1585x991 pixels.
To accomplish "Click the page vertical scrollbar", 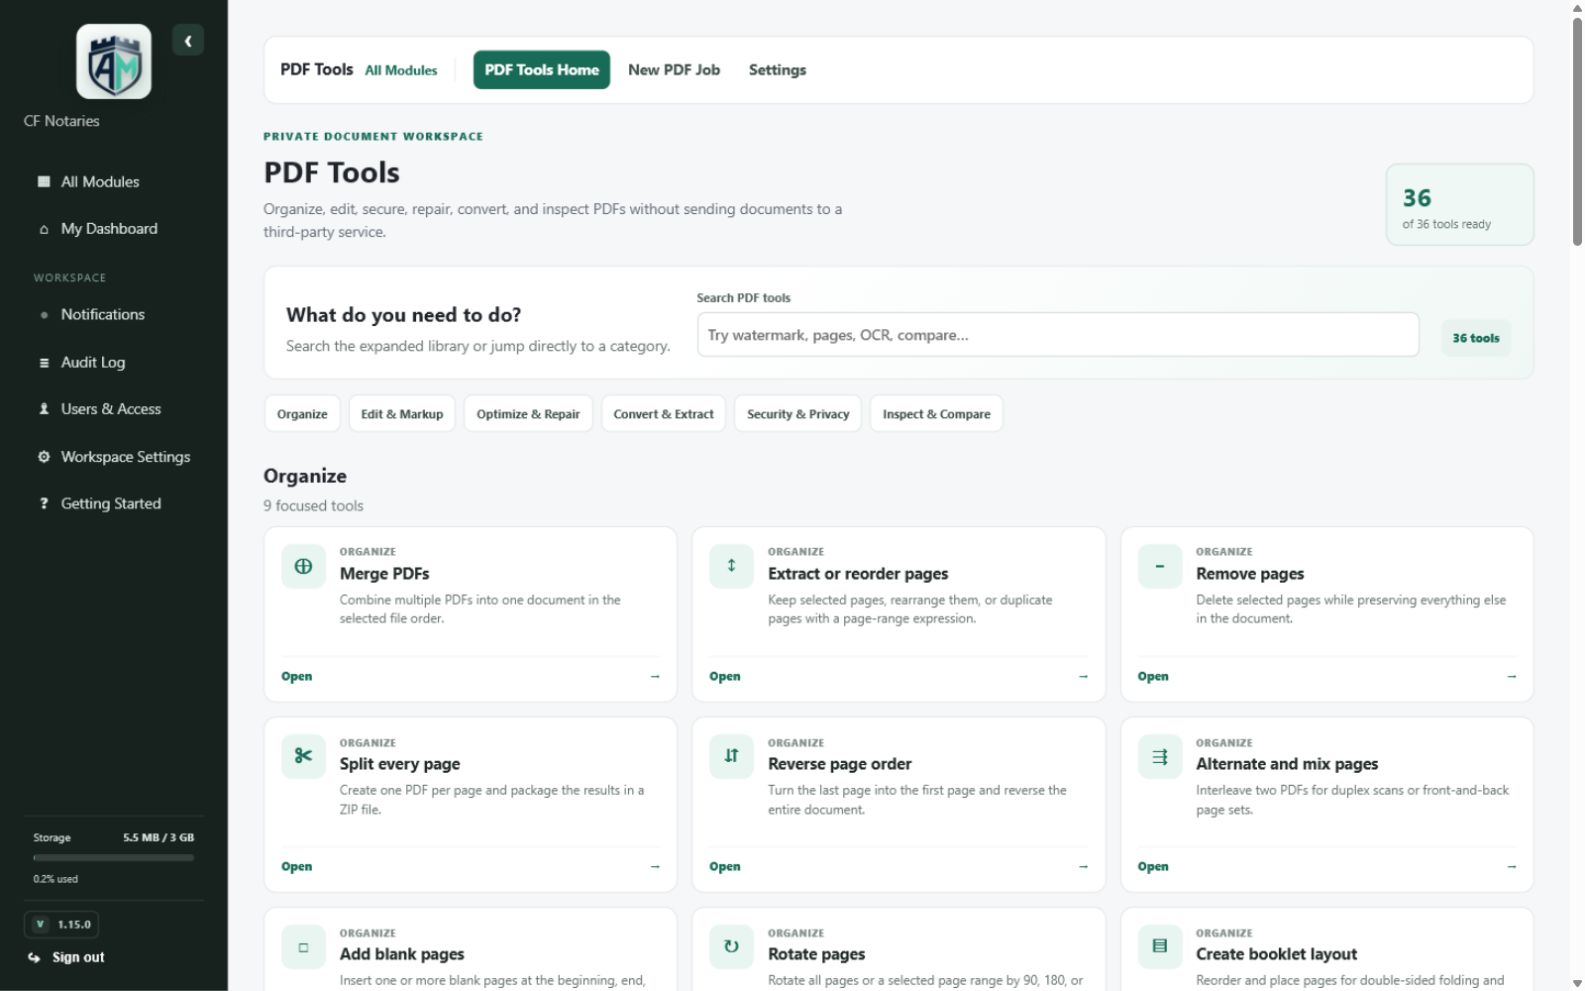I will pos(1577,130).
